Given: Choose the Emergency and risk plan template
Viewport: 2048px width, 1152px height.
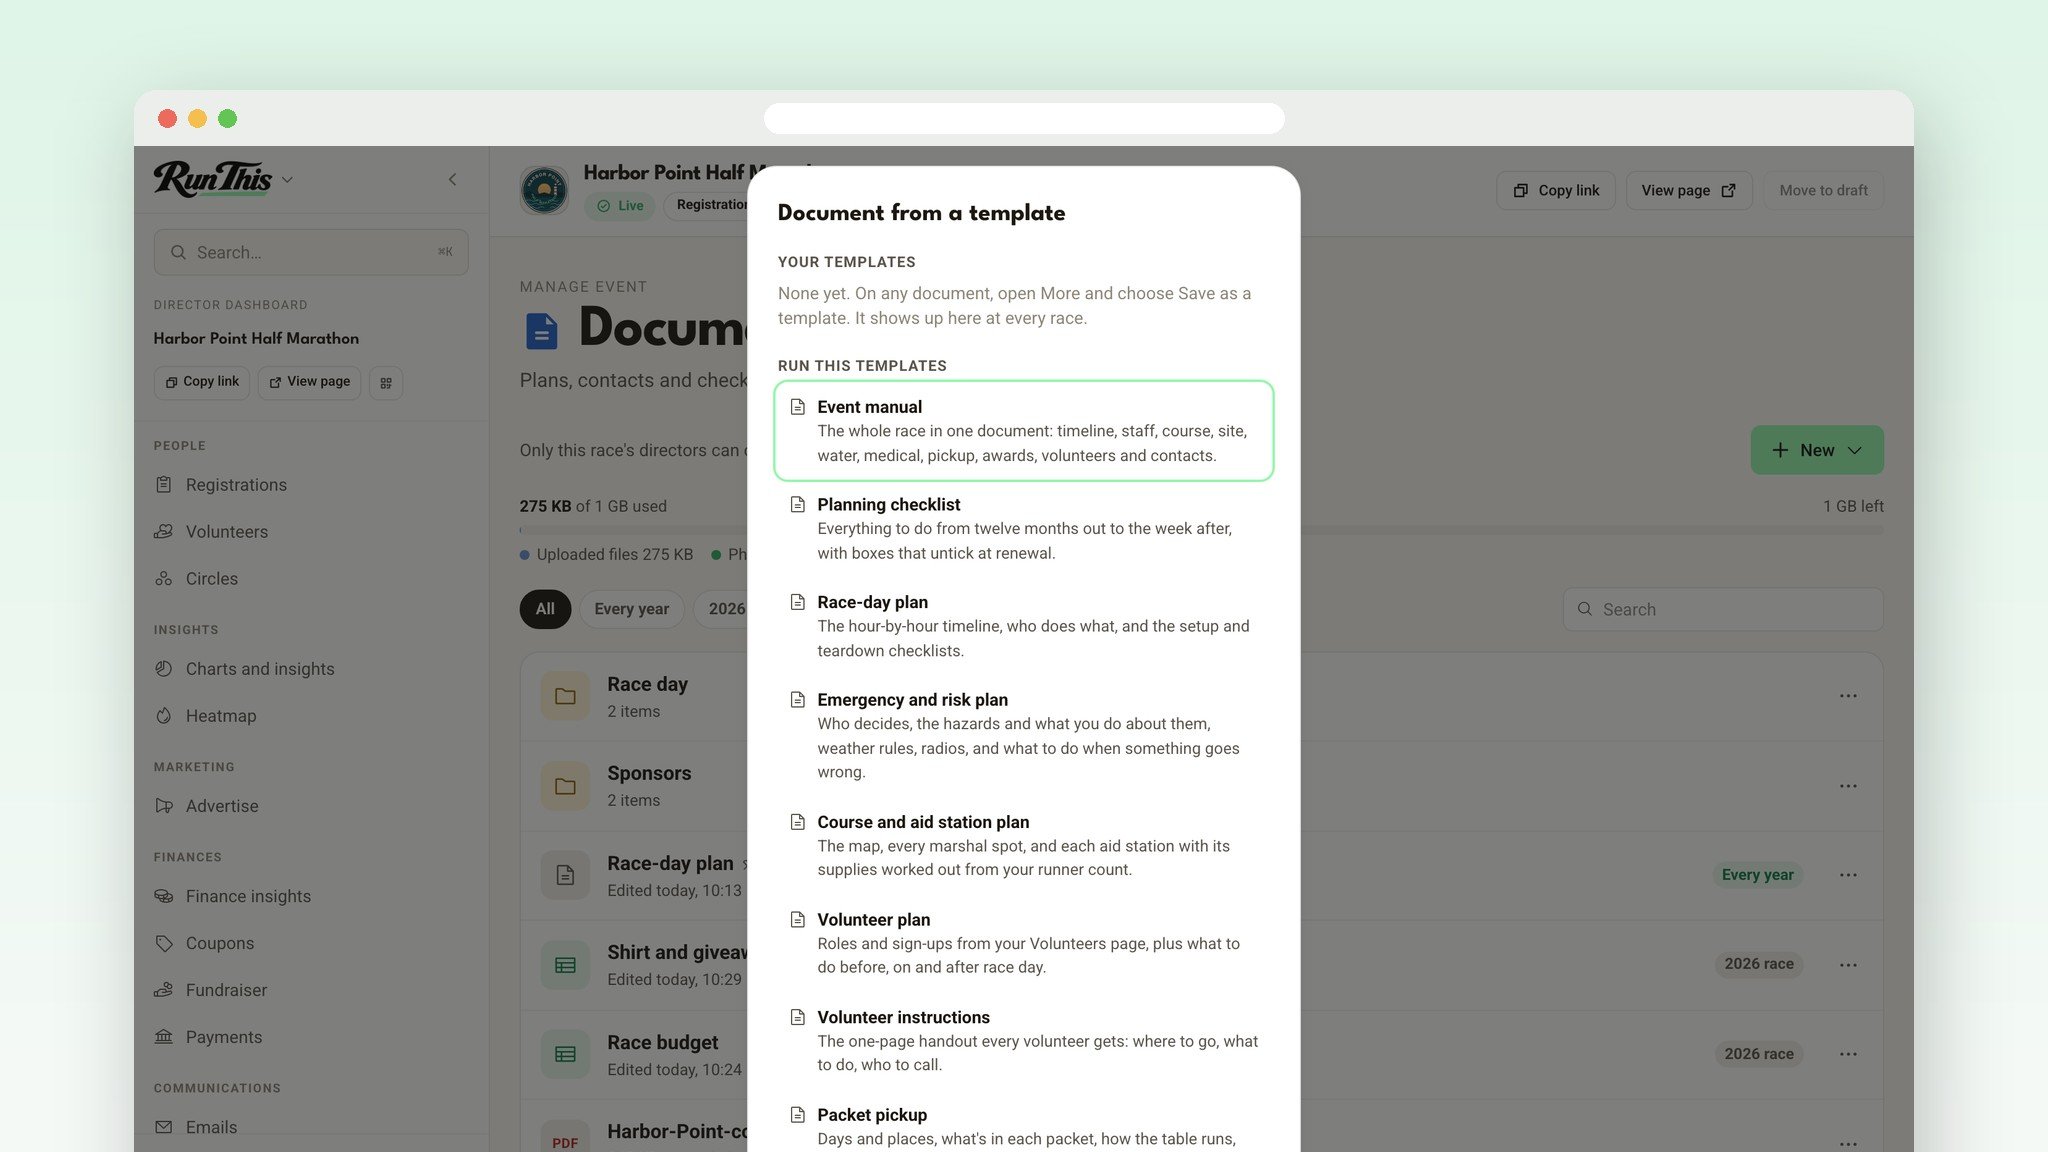Looking at the screenshot, I should pyautogui.click(x=1023, y=736).
